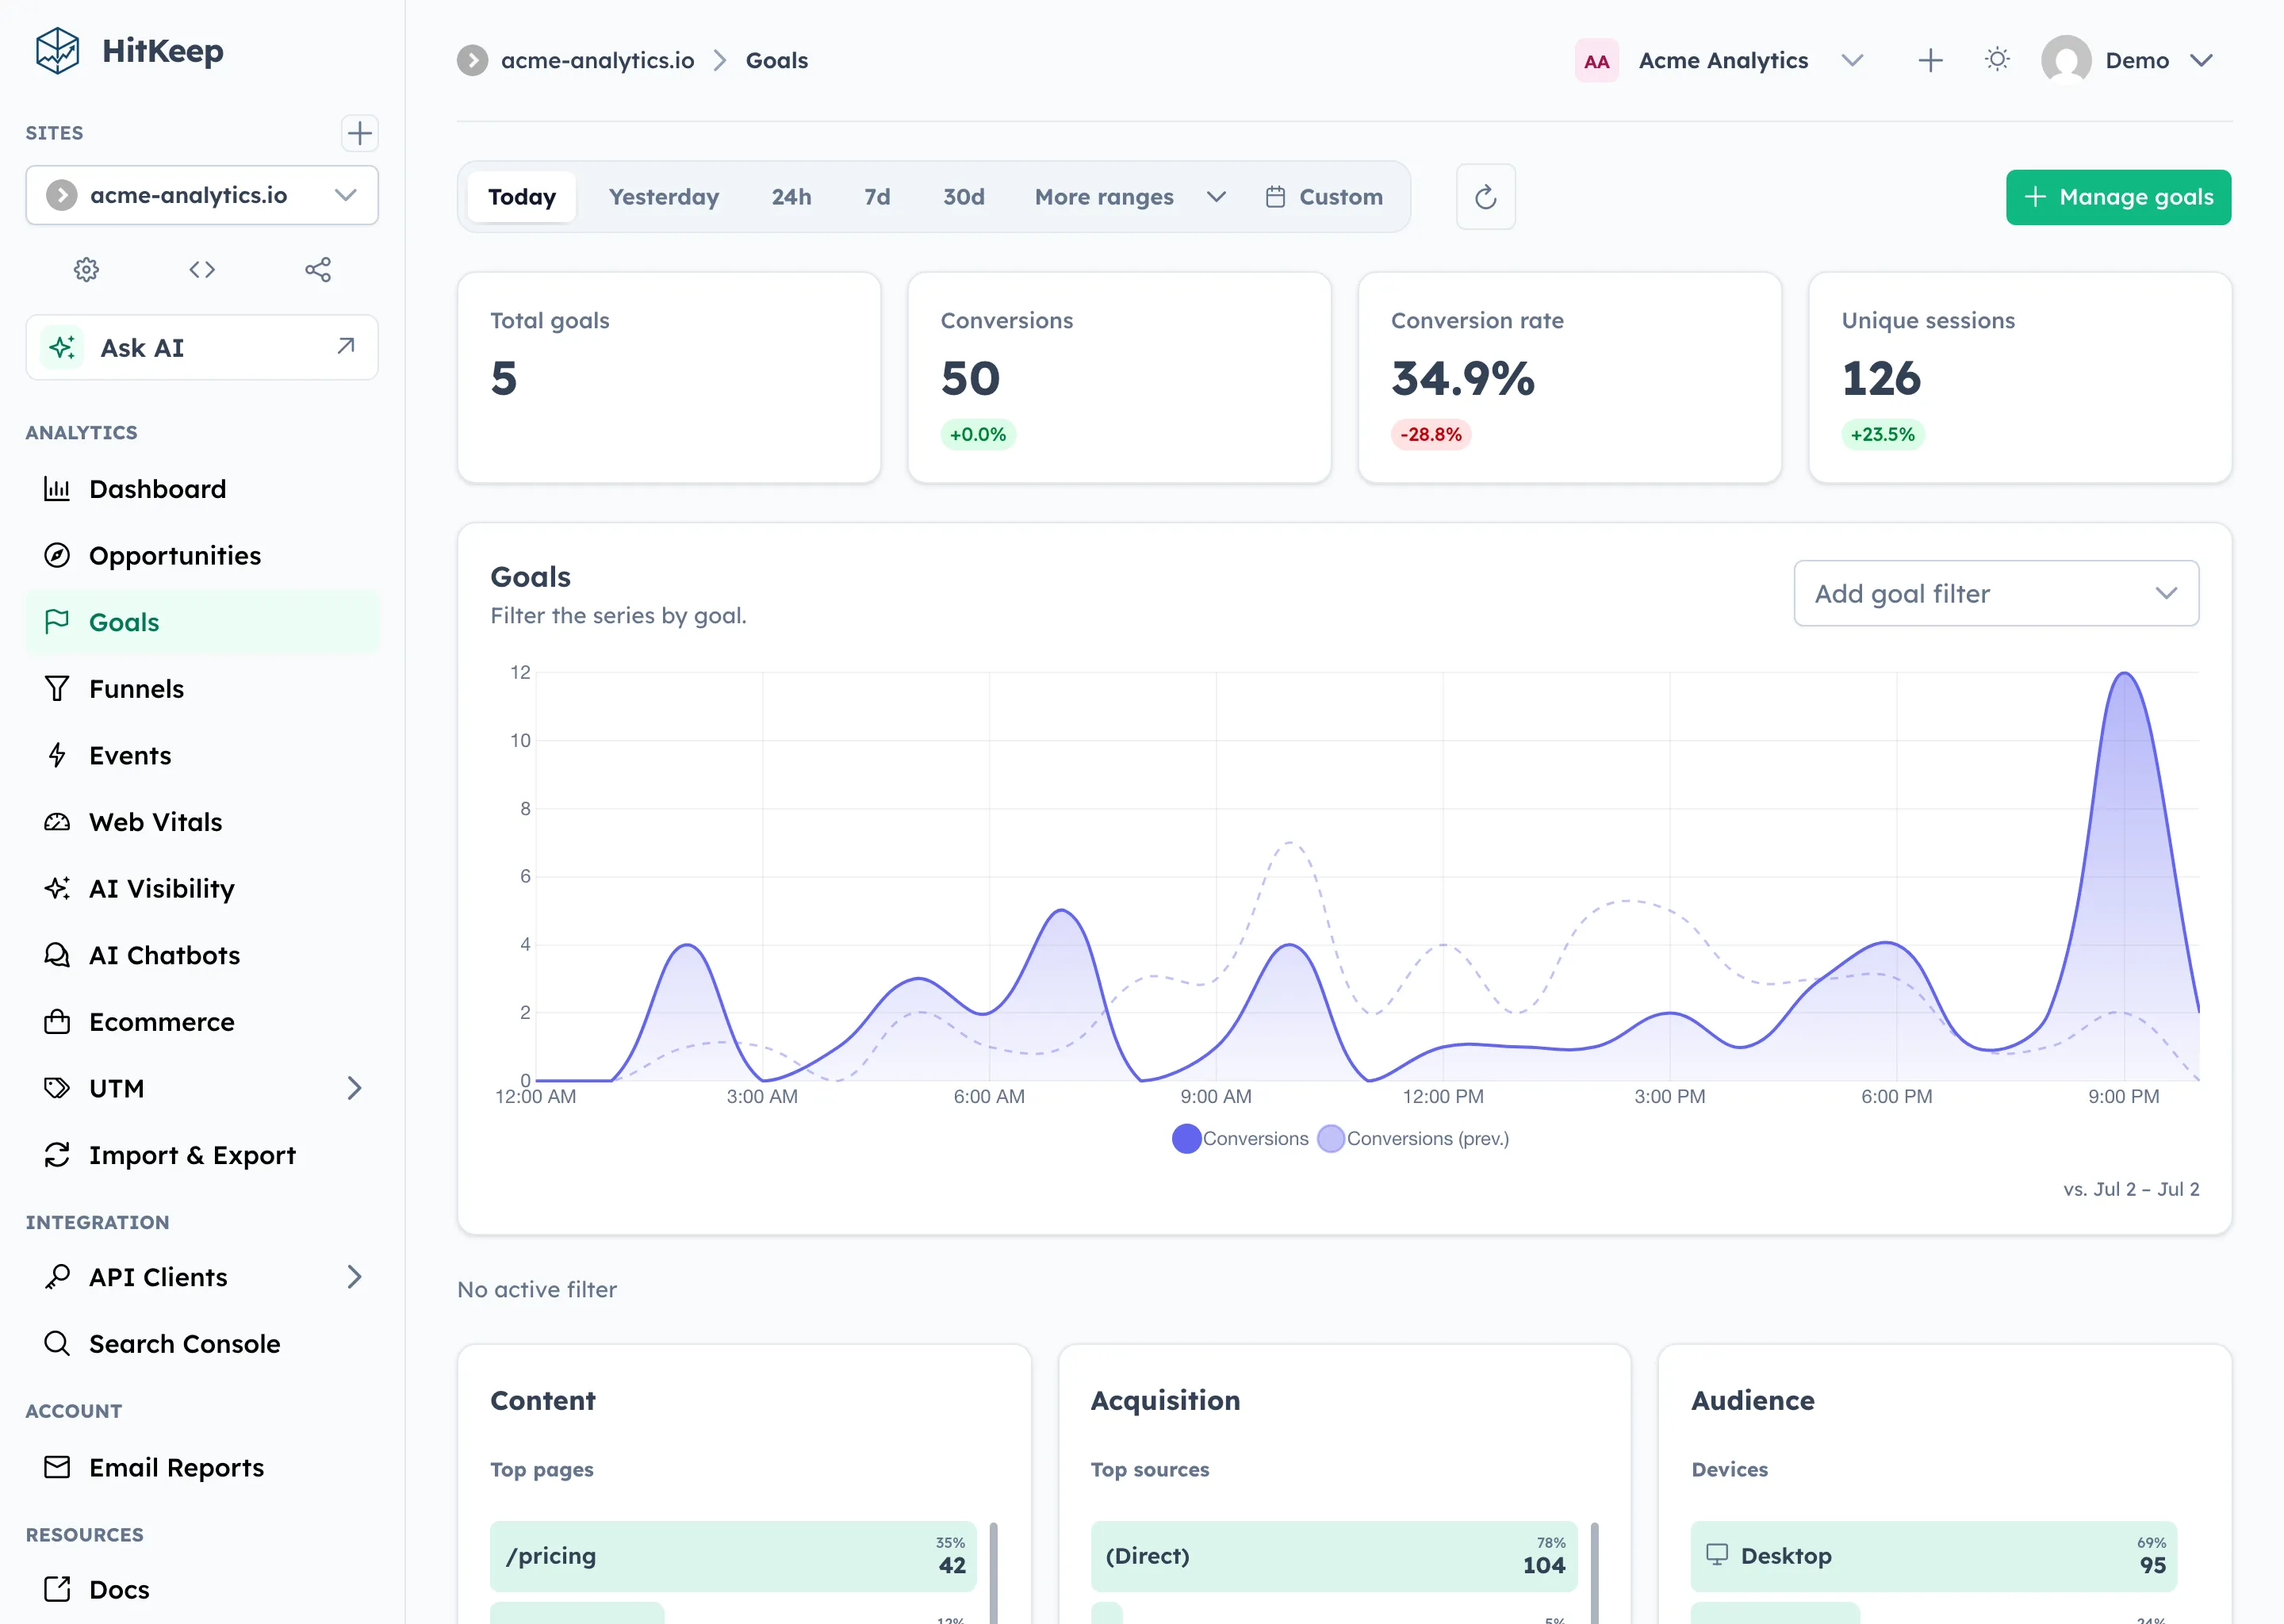The height and width of the screenshot is (1624, 2284).
Task: Click the UTM tag icon
Action: point(57,1088)
